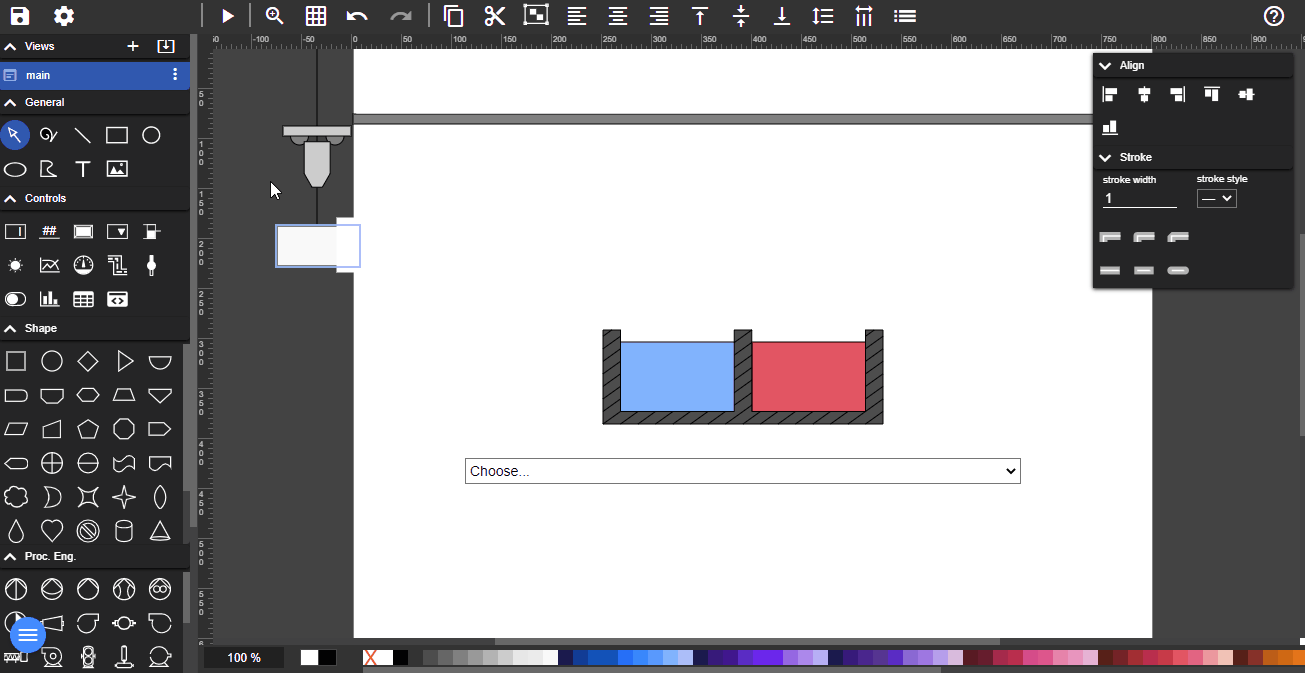The image size is (1305, 673).
Task: Select the Pipe control in Controls section
Action: click(117, 265)
